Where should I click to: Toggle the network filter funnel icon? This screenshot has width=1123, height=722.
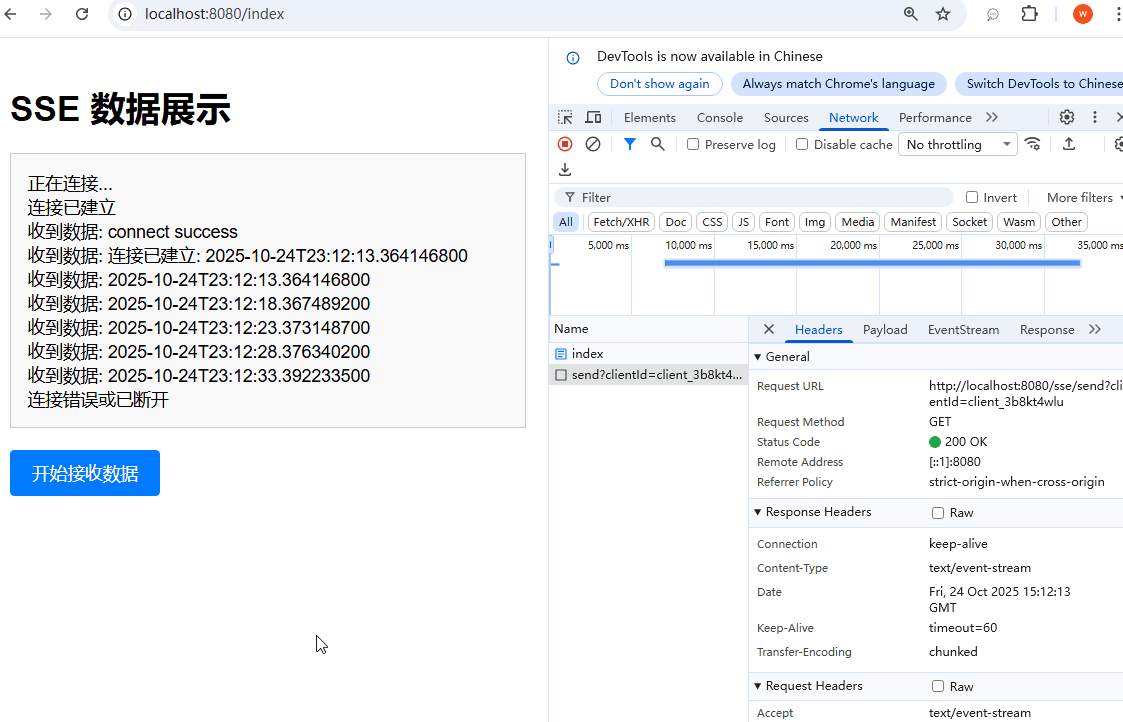630,144
